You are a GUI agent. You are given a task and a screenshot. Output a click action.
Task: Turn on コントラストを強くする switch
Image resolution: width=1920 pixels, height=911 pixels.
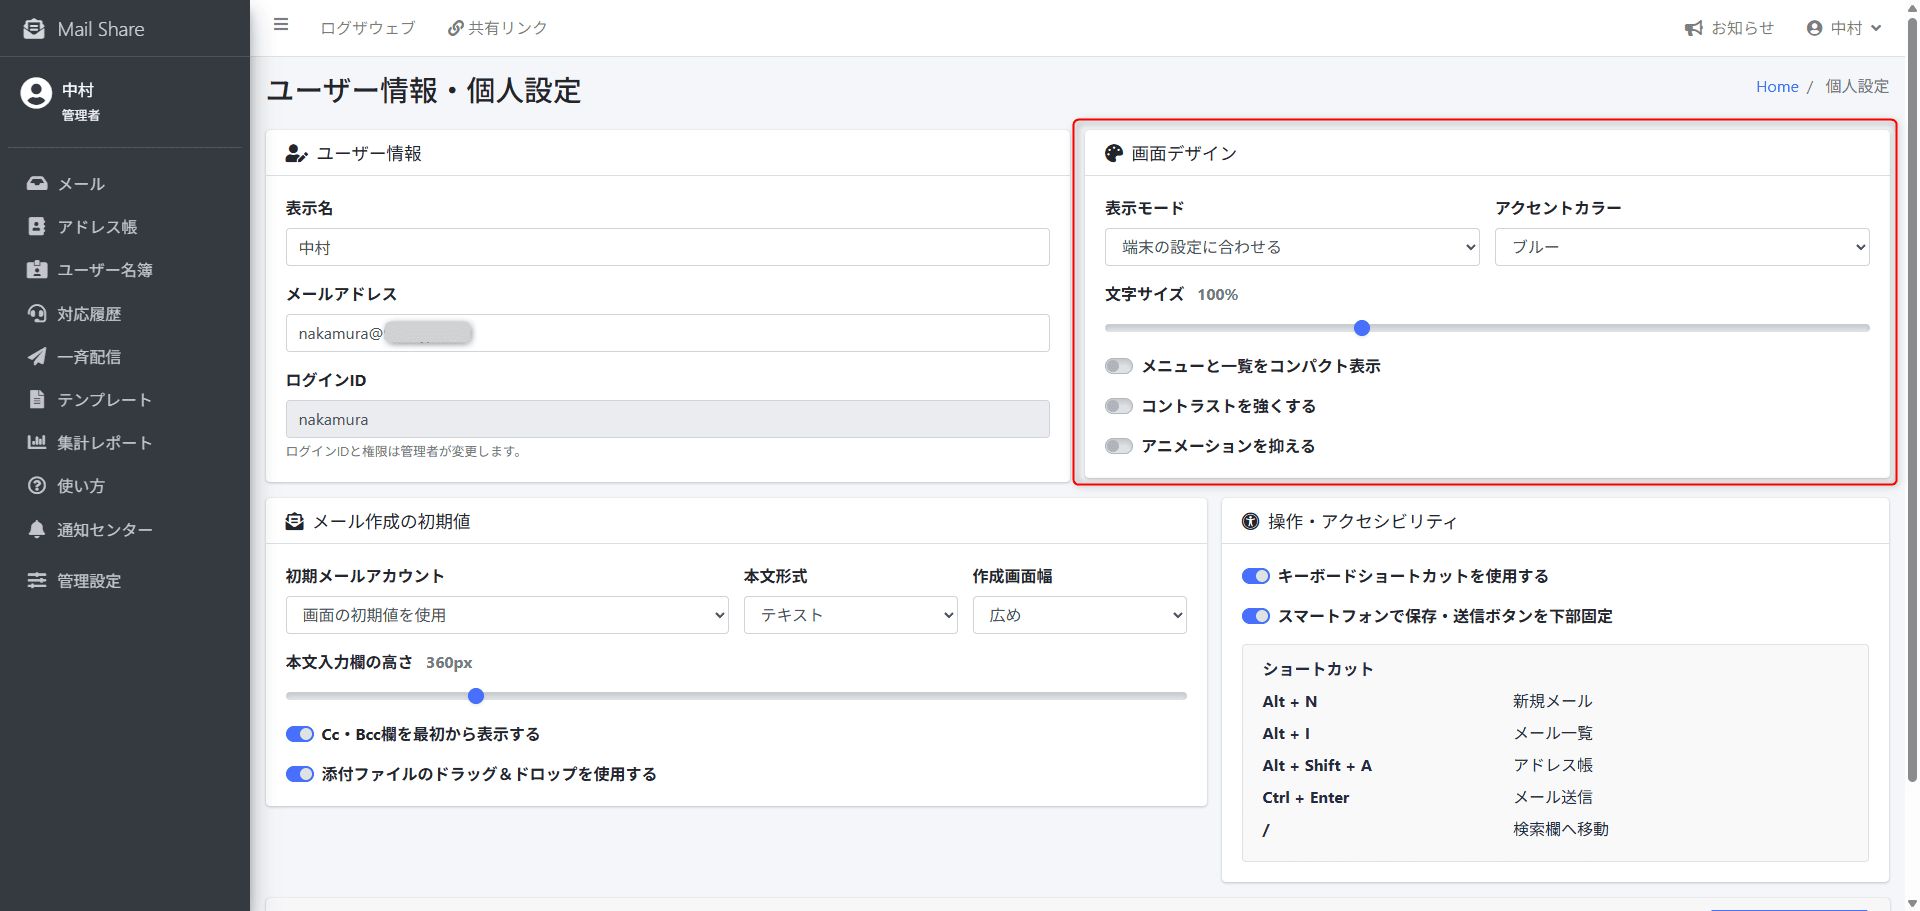pos(1119,406)
